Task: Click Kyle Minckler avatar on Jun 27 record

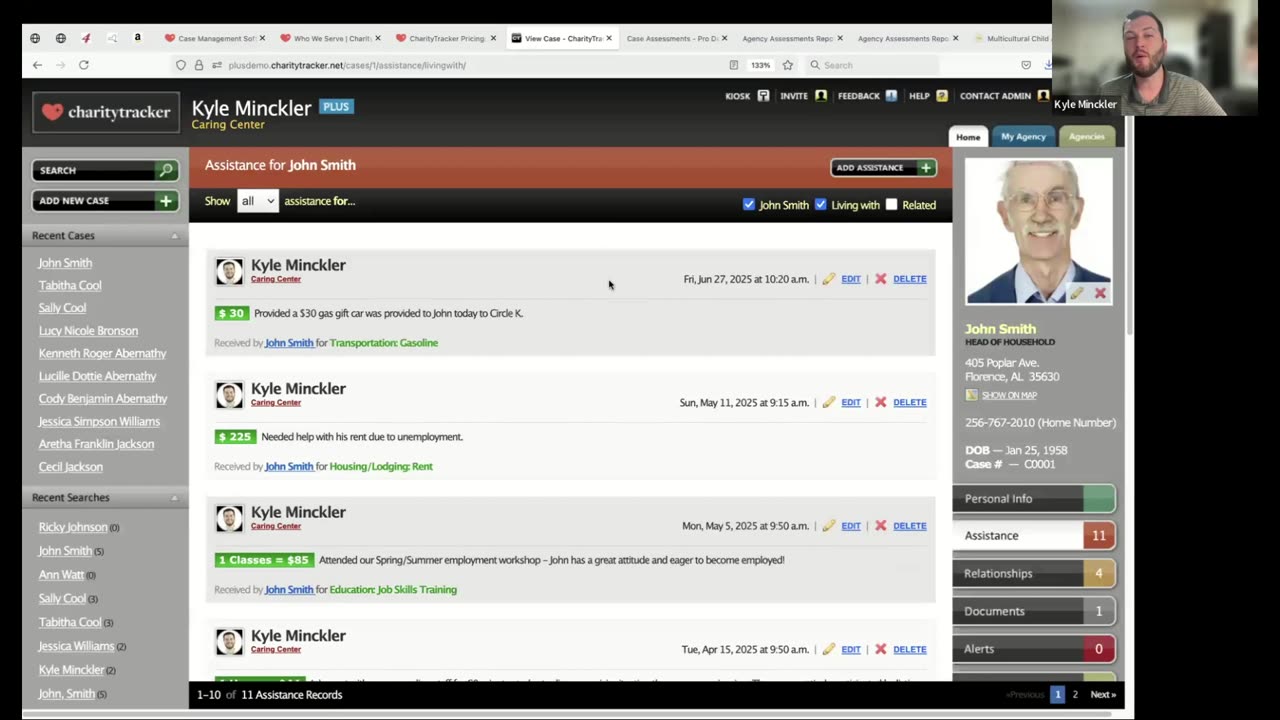Action: [x=229, y=271]
